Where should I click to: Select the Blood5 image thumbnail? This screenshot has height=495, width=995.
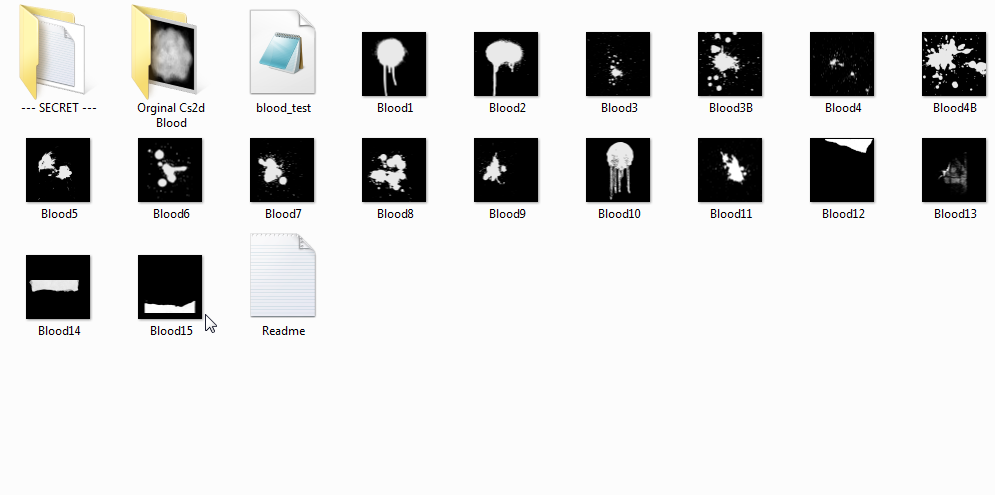[x=58, y=170]
